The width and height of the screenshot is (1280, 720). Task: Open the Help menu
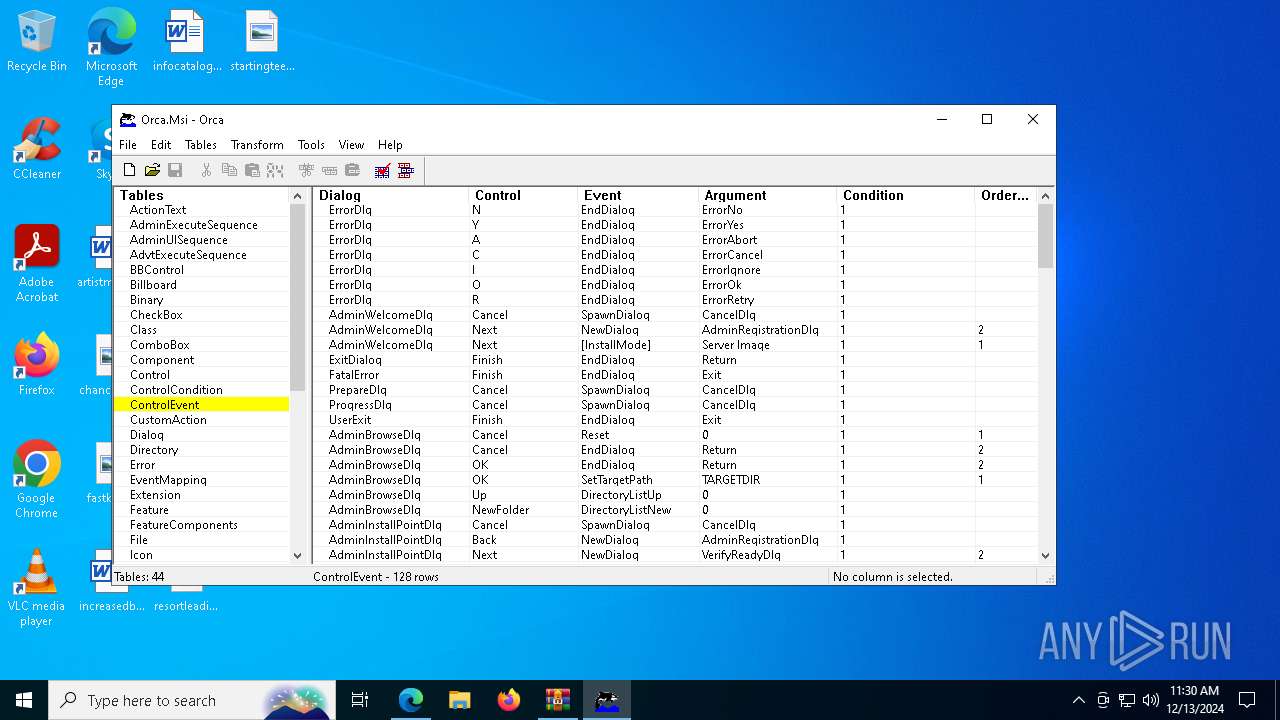click(390, 145)
